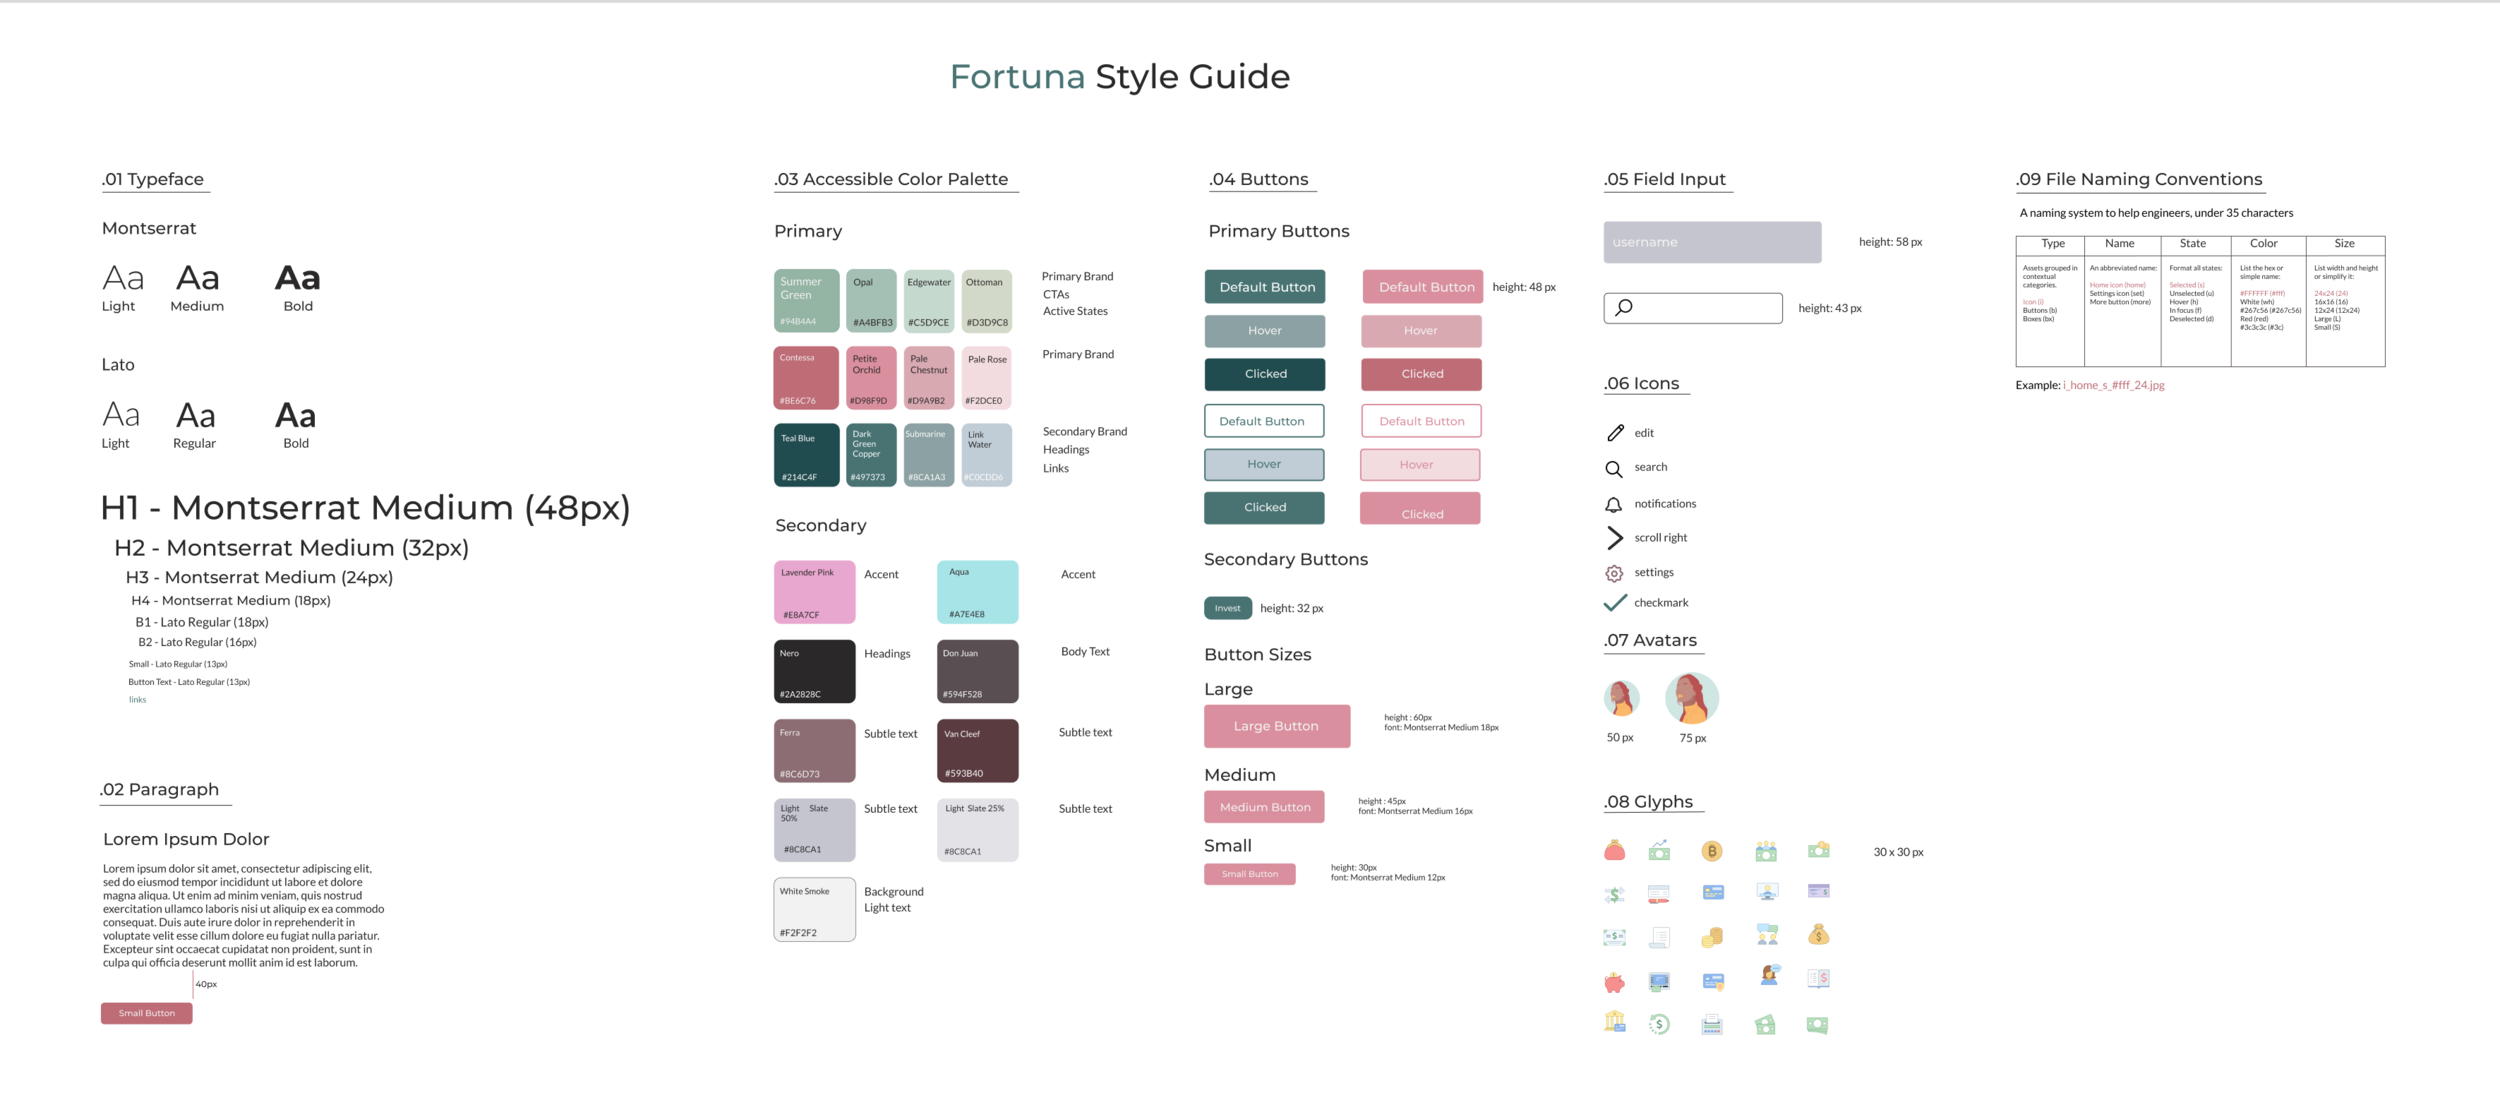Image resolution: width=2500 pixels, height=1093 pixels.
Task: Click the pink filled Default Button
Action: [x=1423, y=287]
